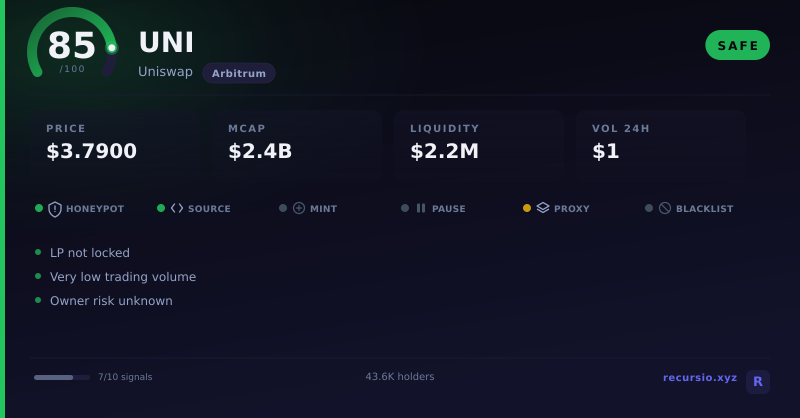Screen dimensions: 800x418
Task: Select the Vol 24H card
Action: (x=661, y=144)
